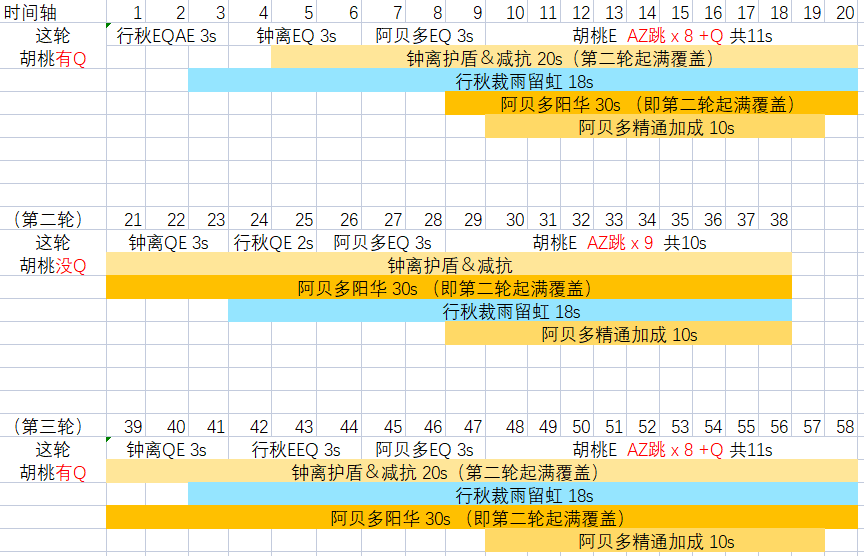Select third-round 阿贝多EQ 3s cell at seconds 45-47

[x=424, y=449]
